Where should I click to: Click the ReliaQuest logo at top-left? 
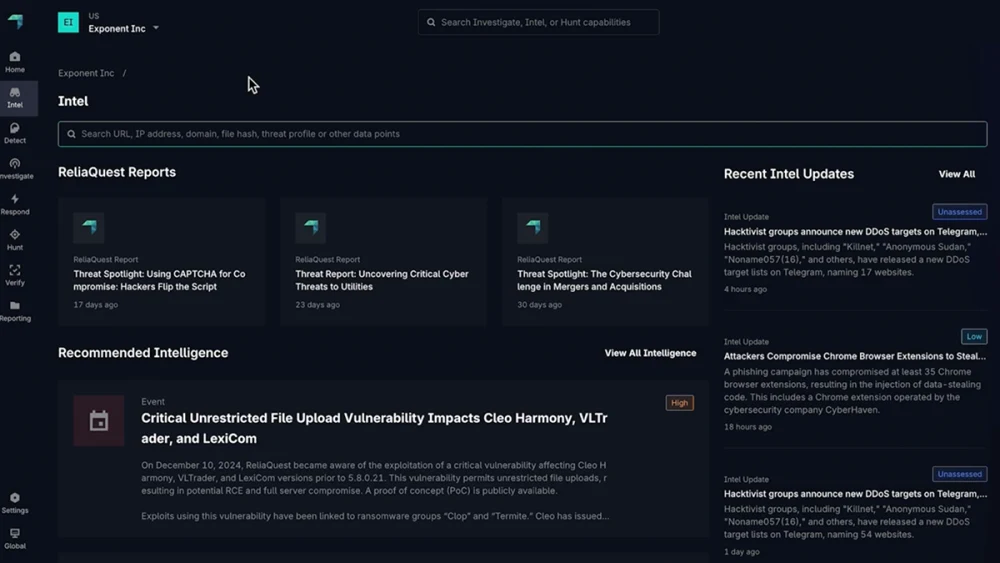click(x=15, y=22)
